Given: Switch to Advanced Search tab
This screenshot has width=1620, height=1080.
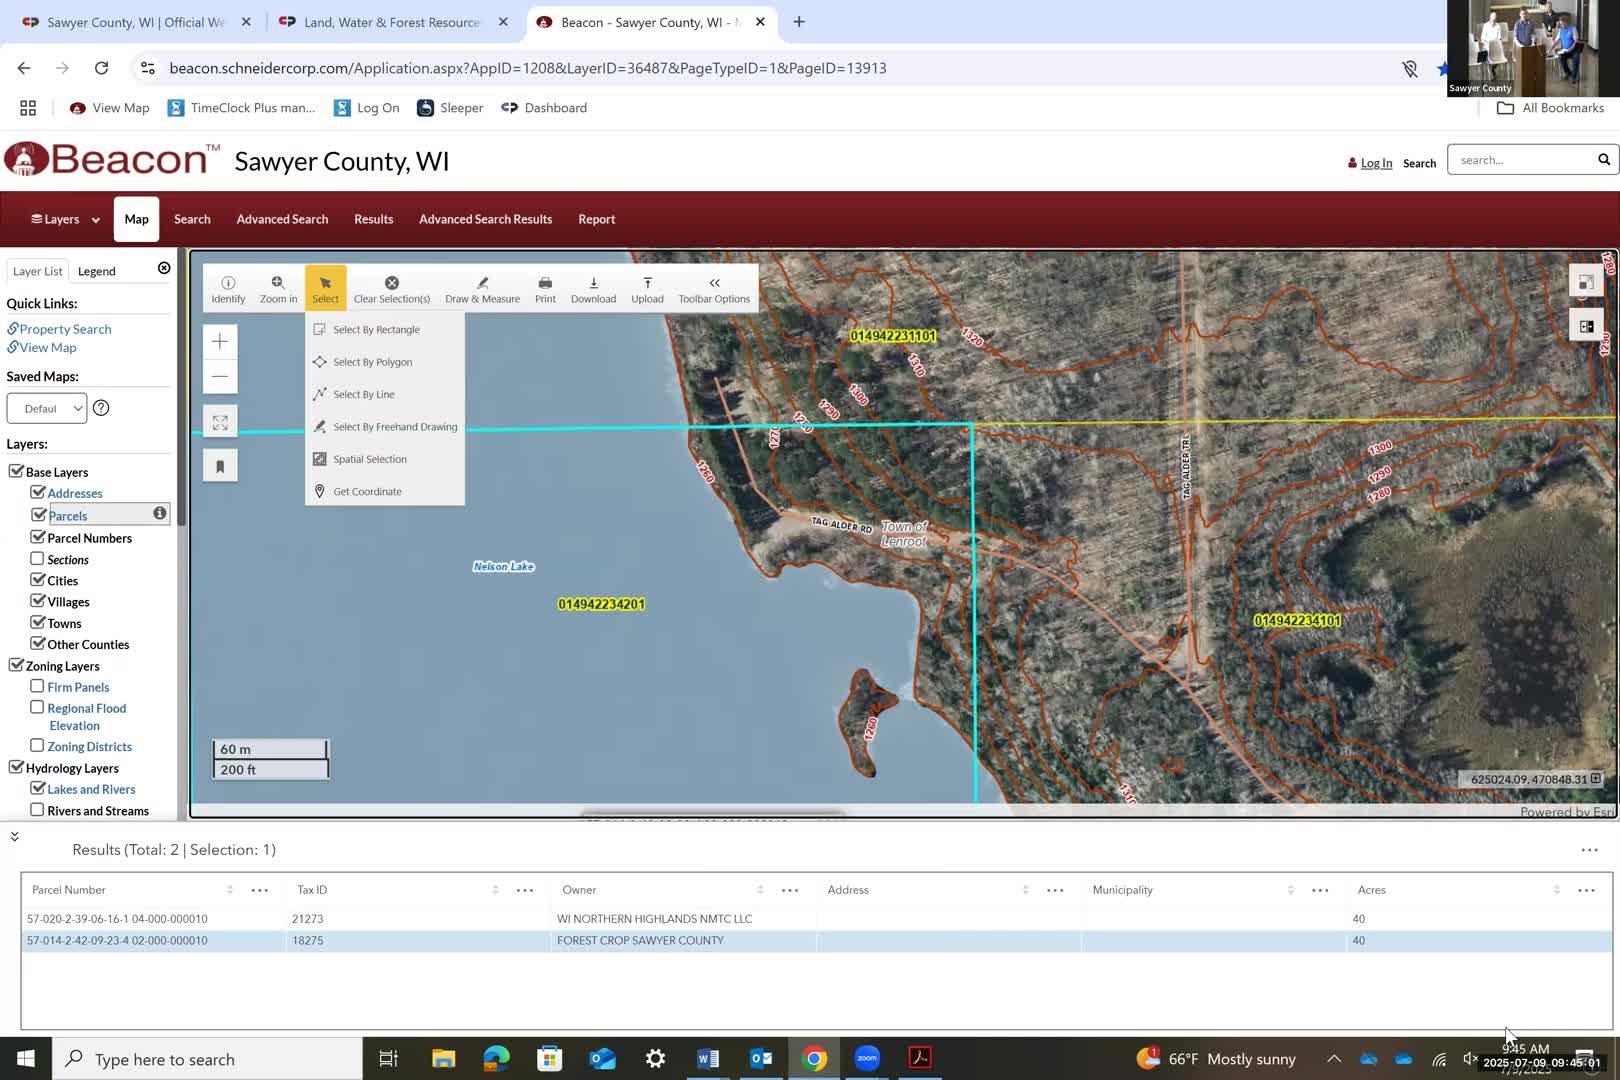Looking at the screenshot, I should coord(282,219).
